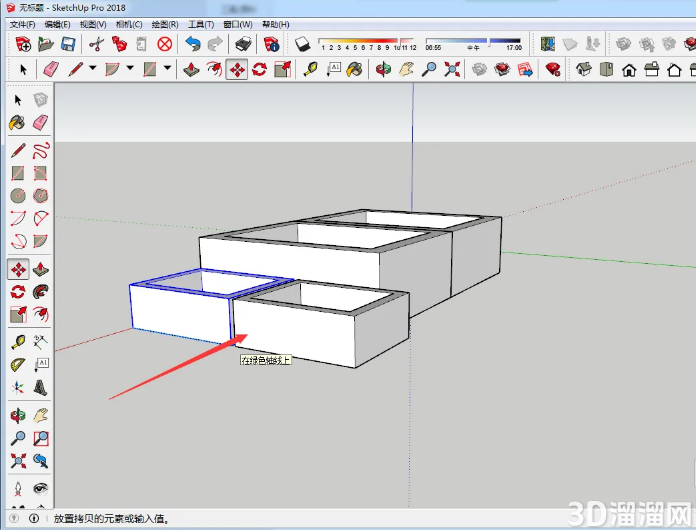Click Previous view icon in left palette
The image size is (696, 530).
40,461
